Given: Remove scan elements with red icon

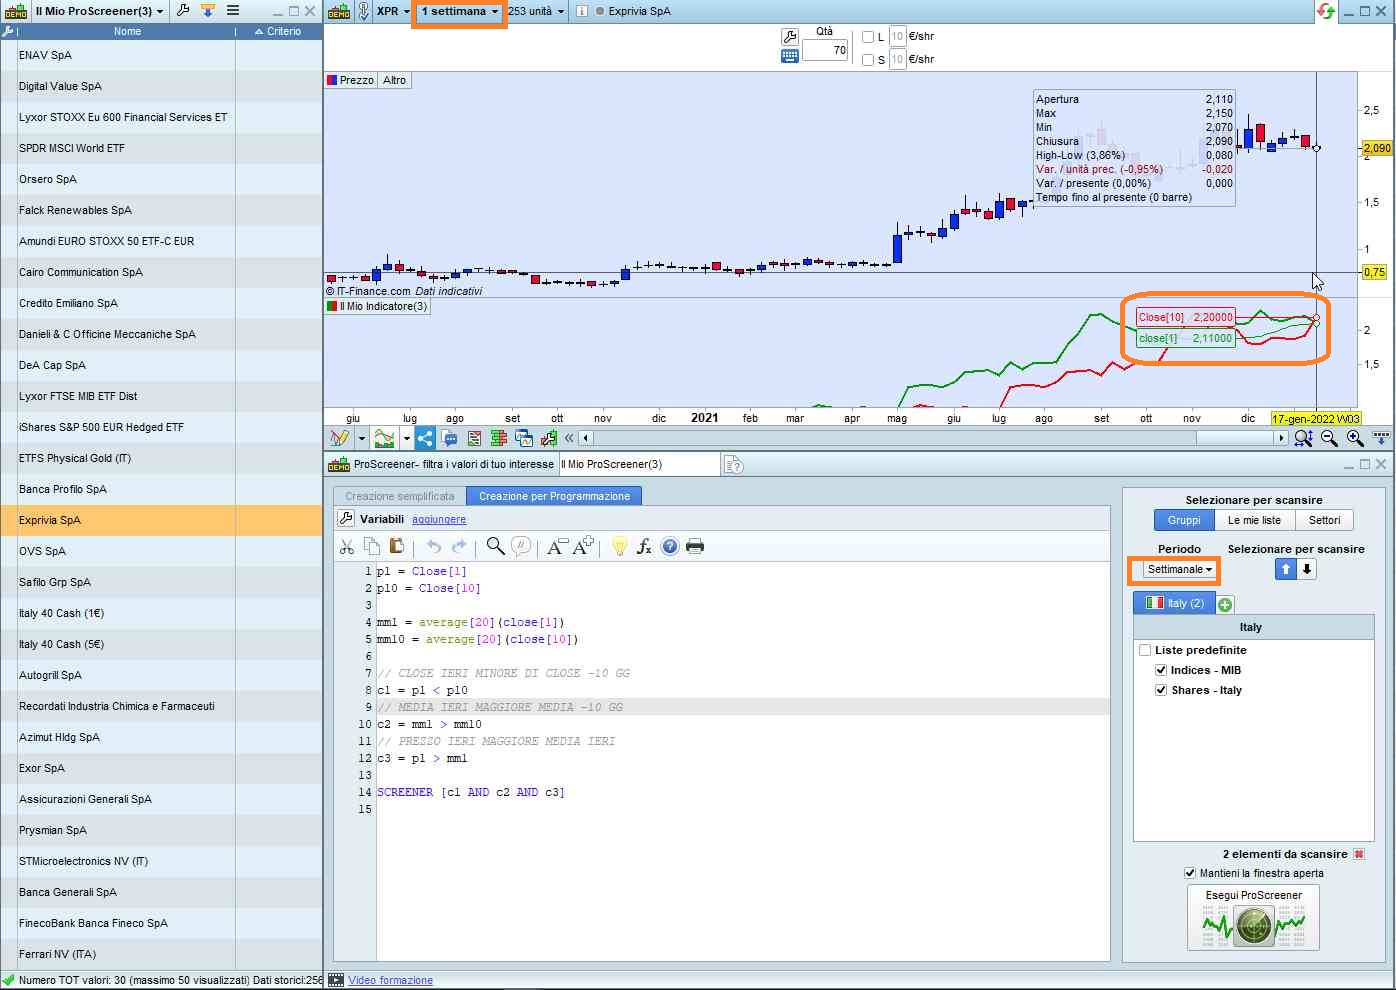Looking at the screenshot, I should 1359,854.
